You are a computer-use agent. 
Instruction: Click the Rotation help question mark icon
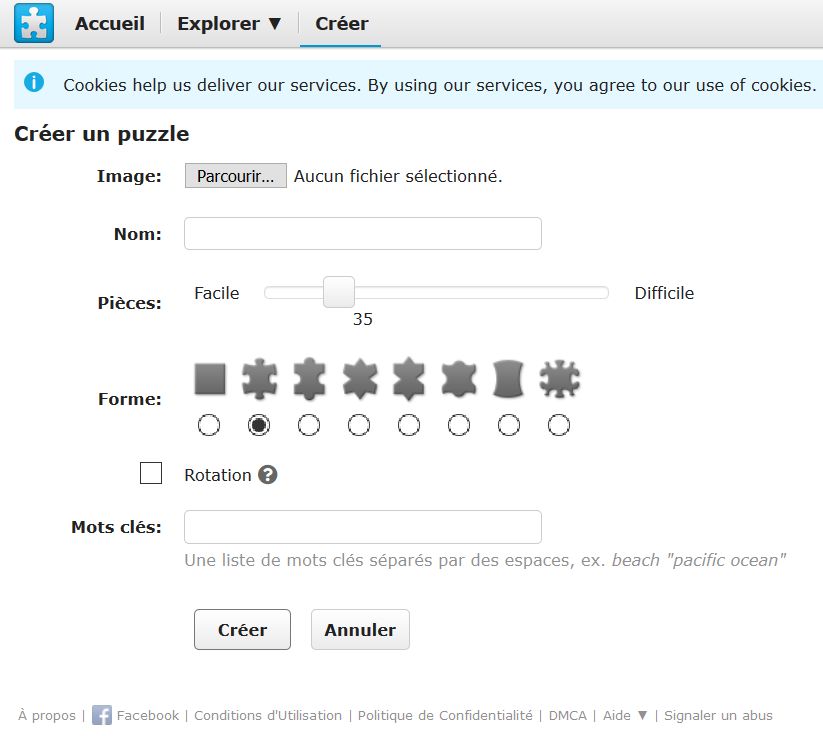click(268, 475)
